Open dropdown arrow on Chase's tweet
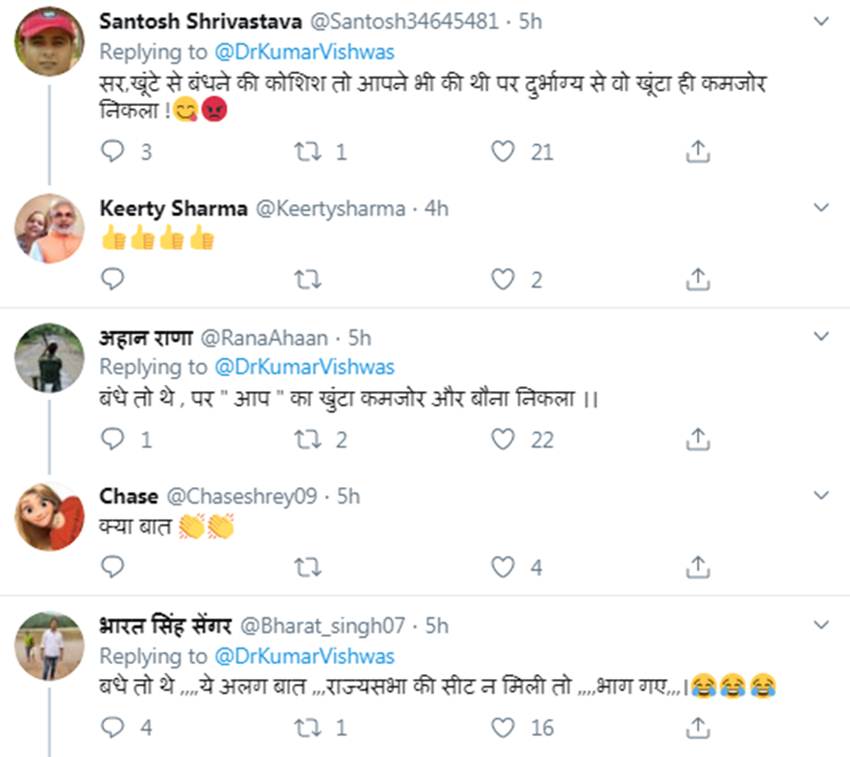 pyautogui.click(x=821, y=495)
